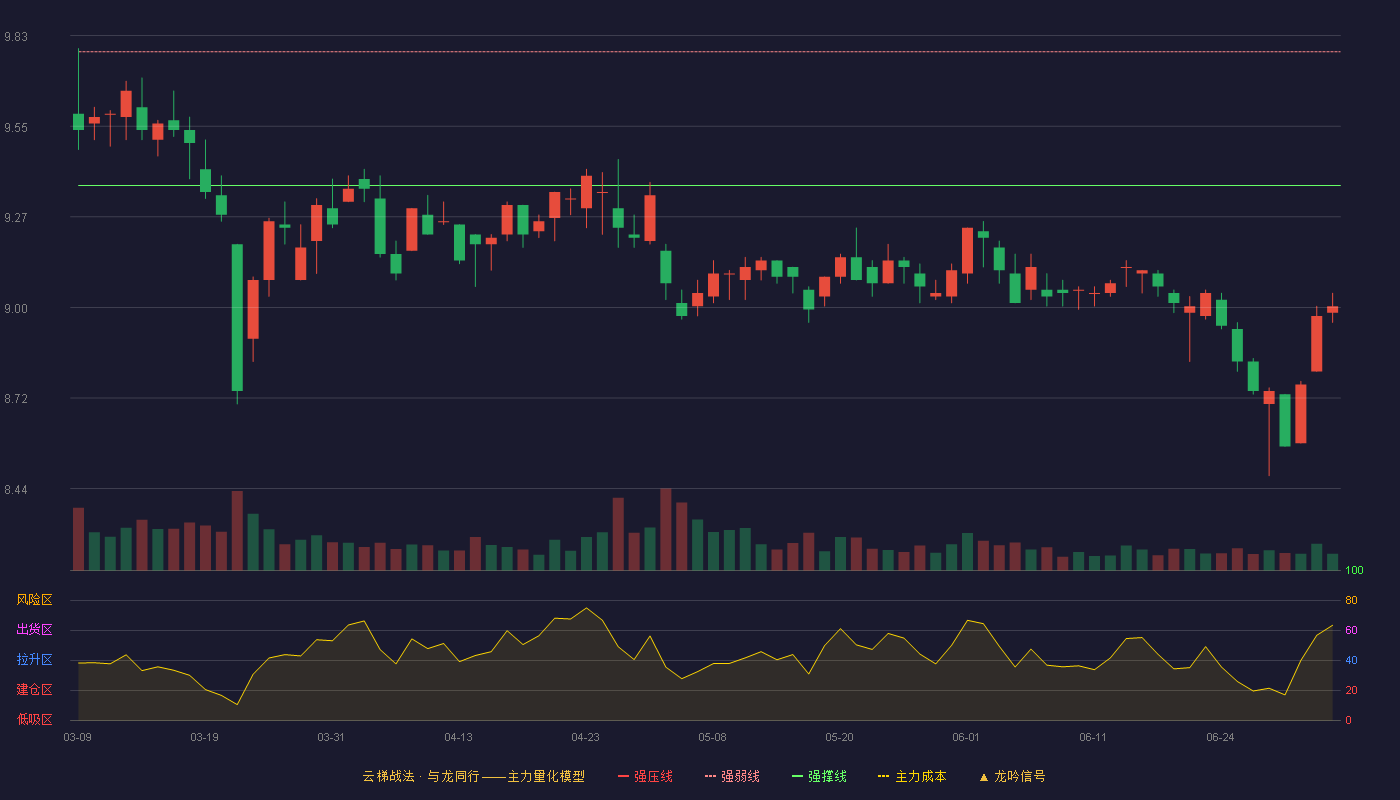The height and width of the screenshot is (800, 1400).
Task: Click the tall green candlestick falling to 8.72
Action: tap(237, 317)
